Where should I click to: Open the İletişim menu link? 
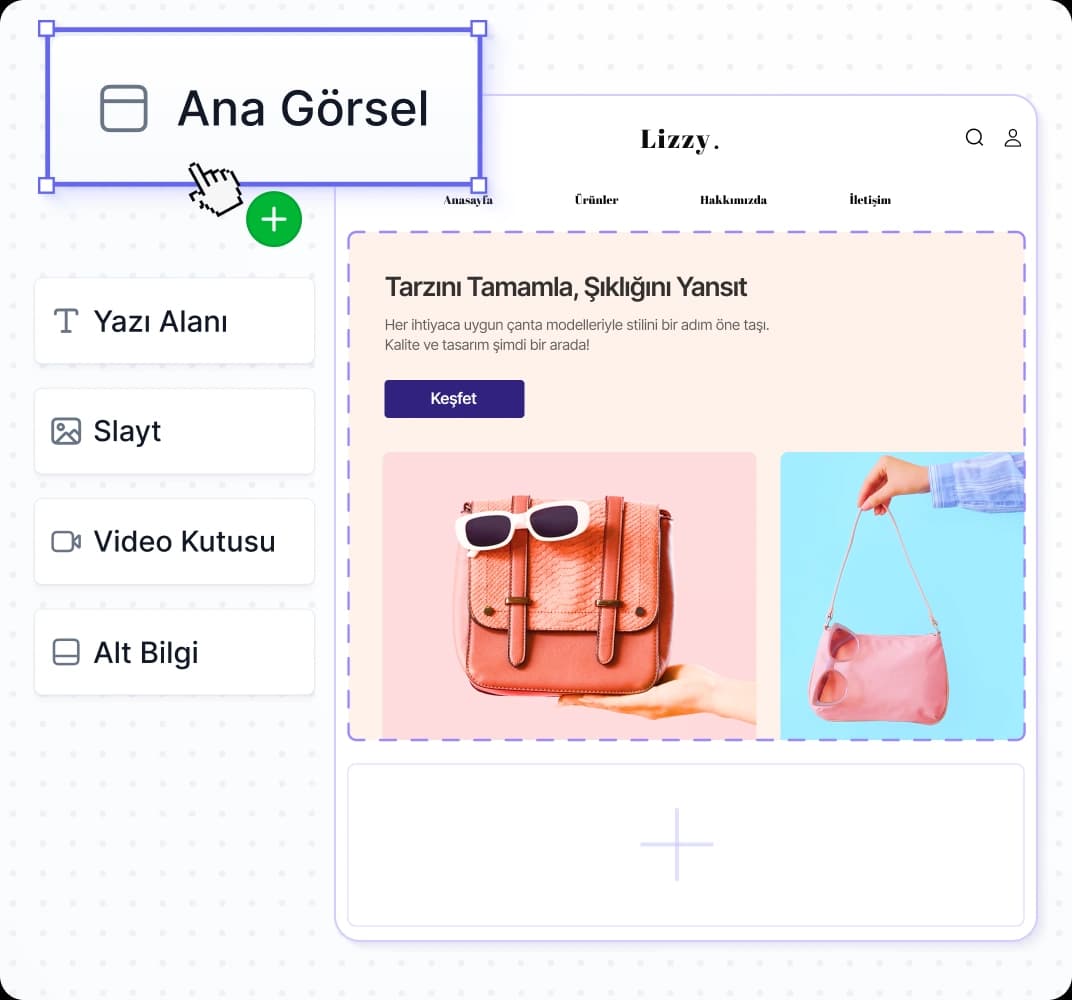click(869, 200)
